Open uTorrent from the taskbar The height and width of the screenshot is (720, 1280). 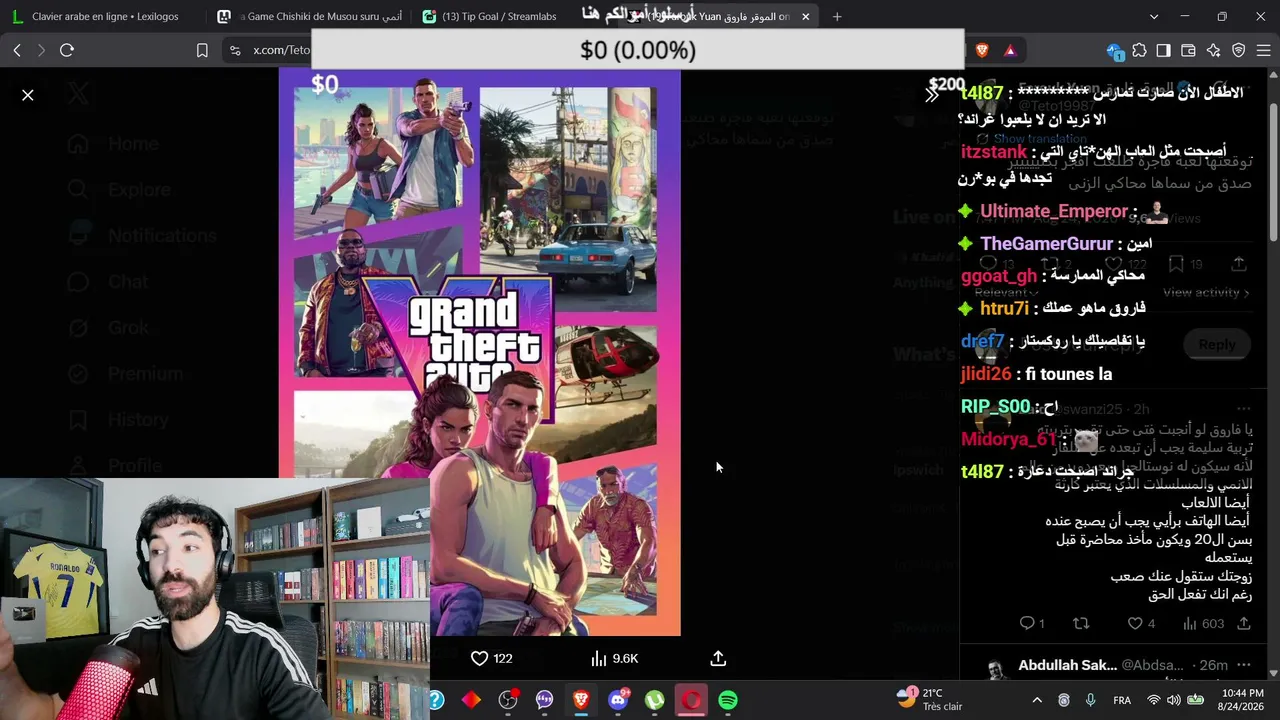(x=654, y=700)
